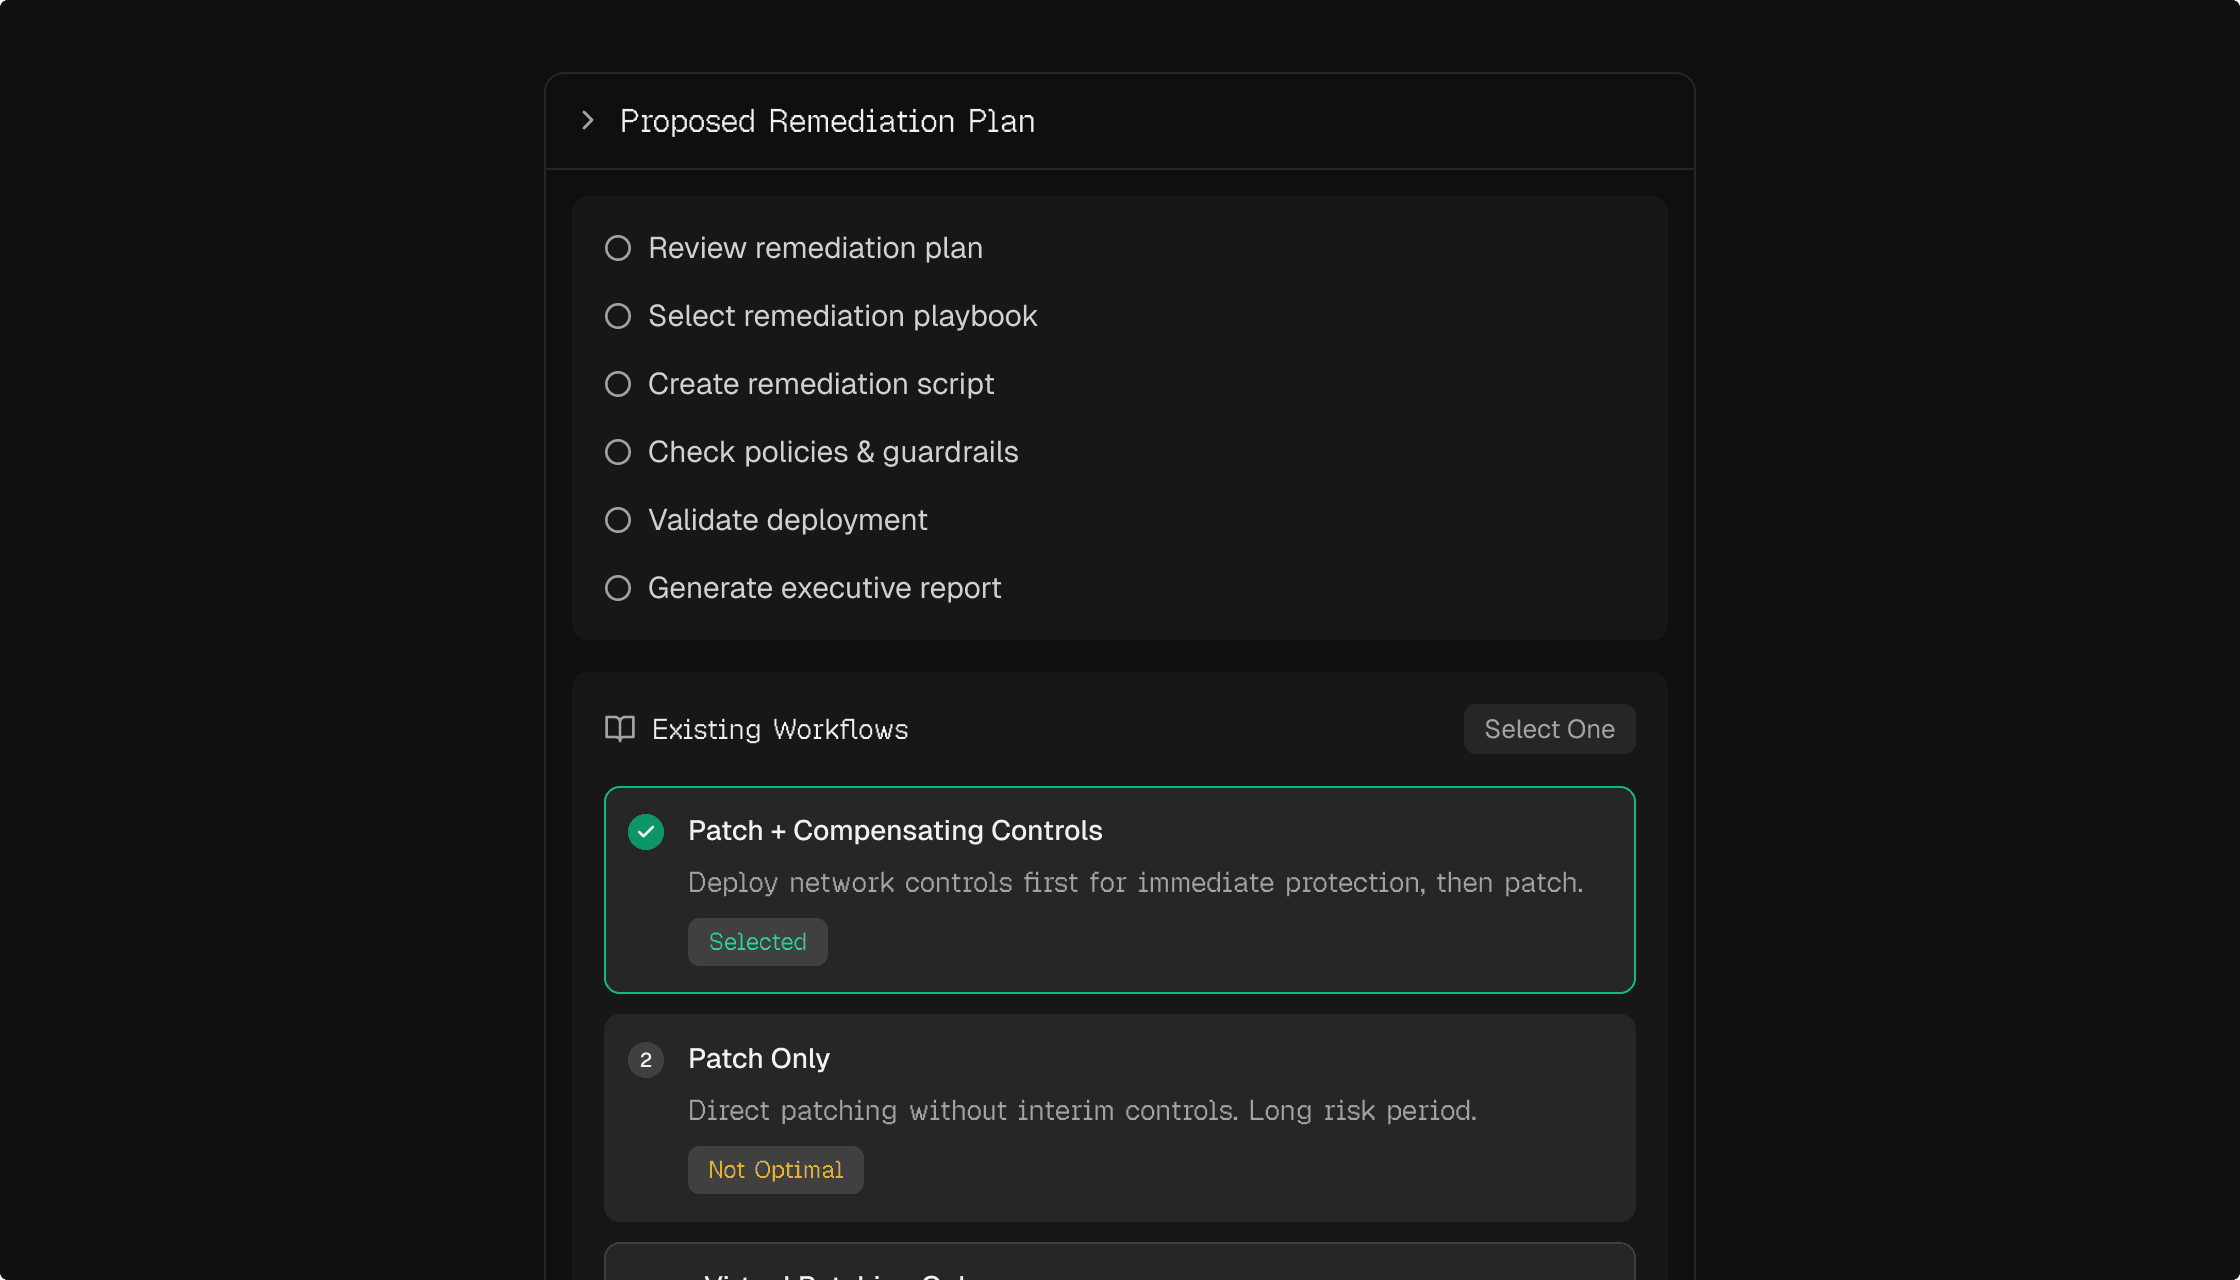Click the green checkmark on Patch + Compensating Controls
Viewport: 2240px width, 1280px height.
point(646,832)
